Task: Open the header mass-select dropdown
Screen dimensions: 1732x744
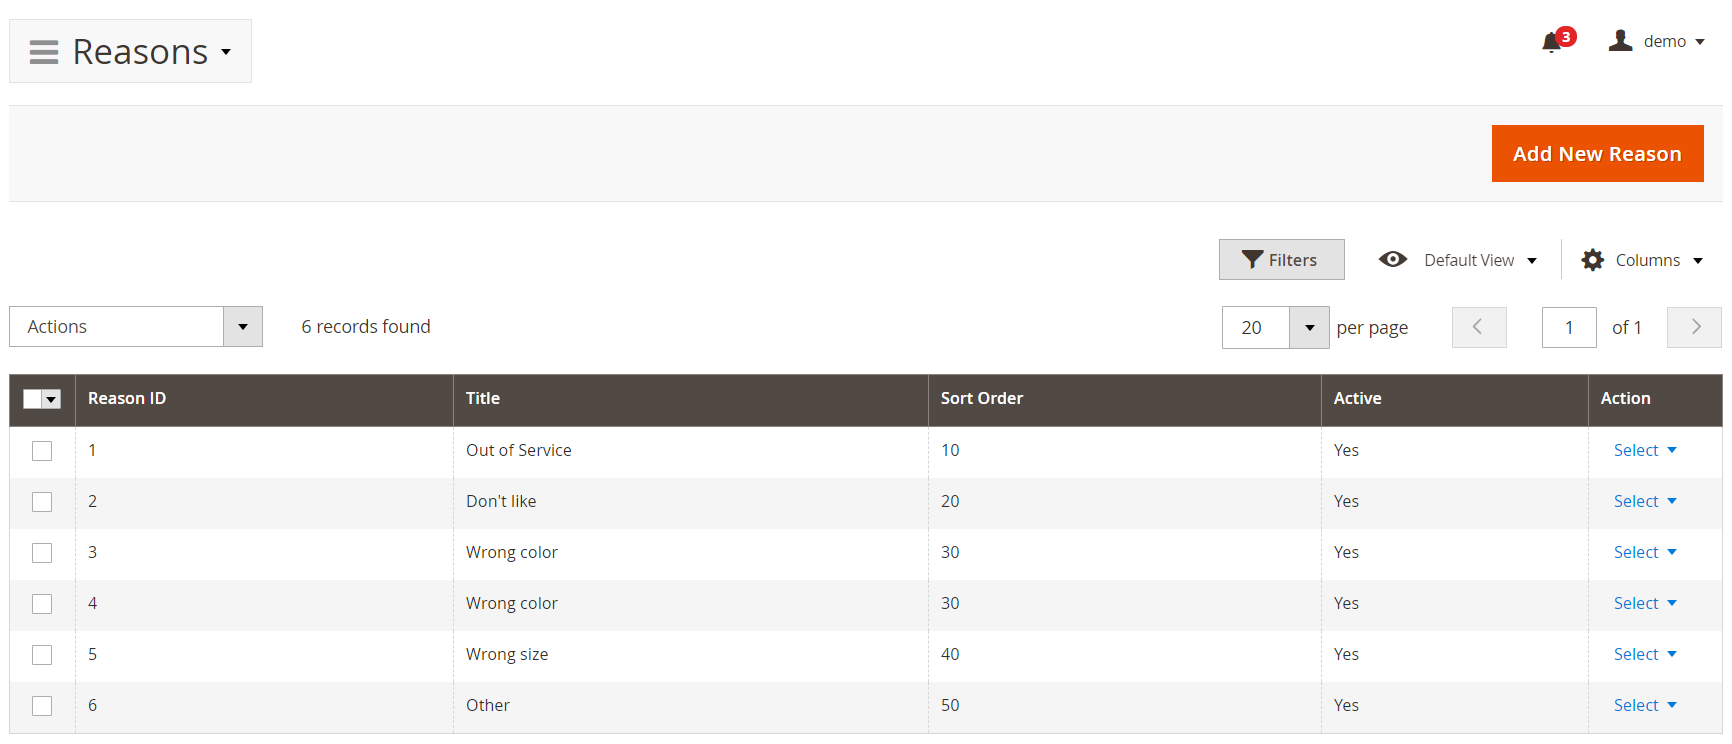Action: [52, 399]
